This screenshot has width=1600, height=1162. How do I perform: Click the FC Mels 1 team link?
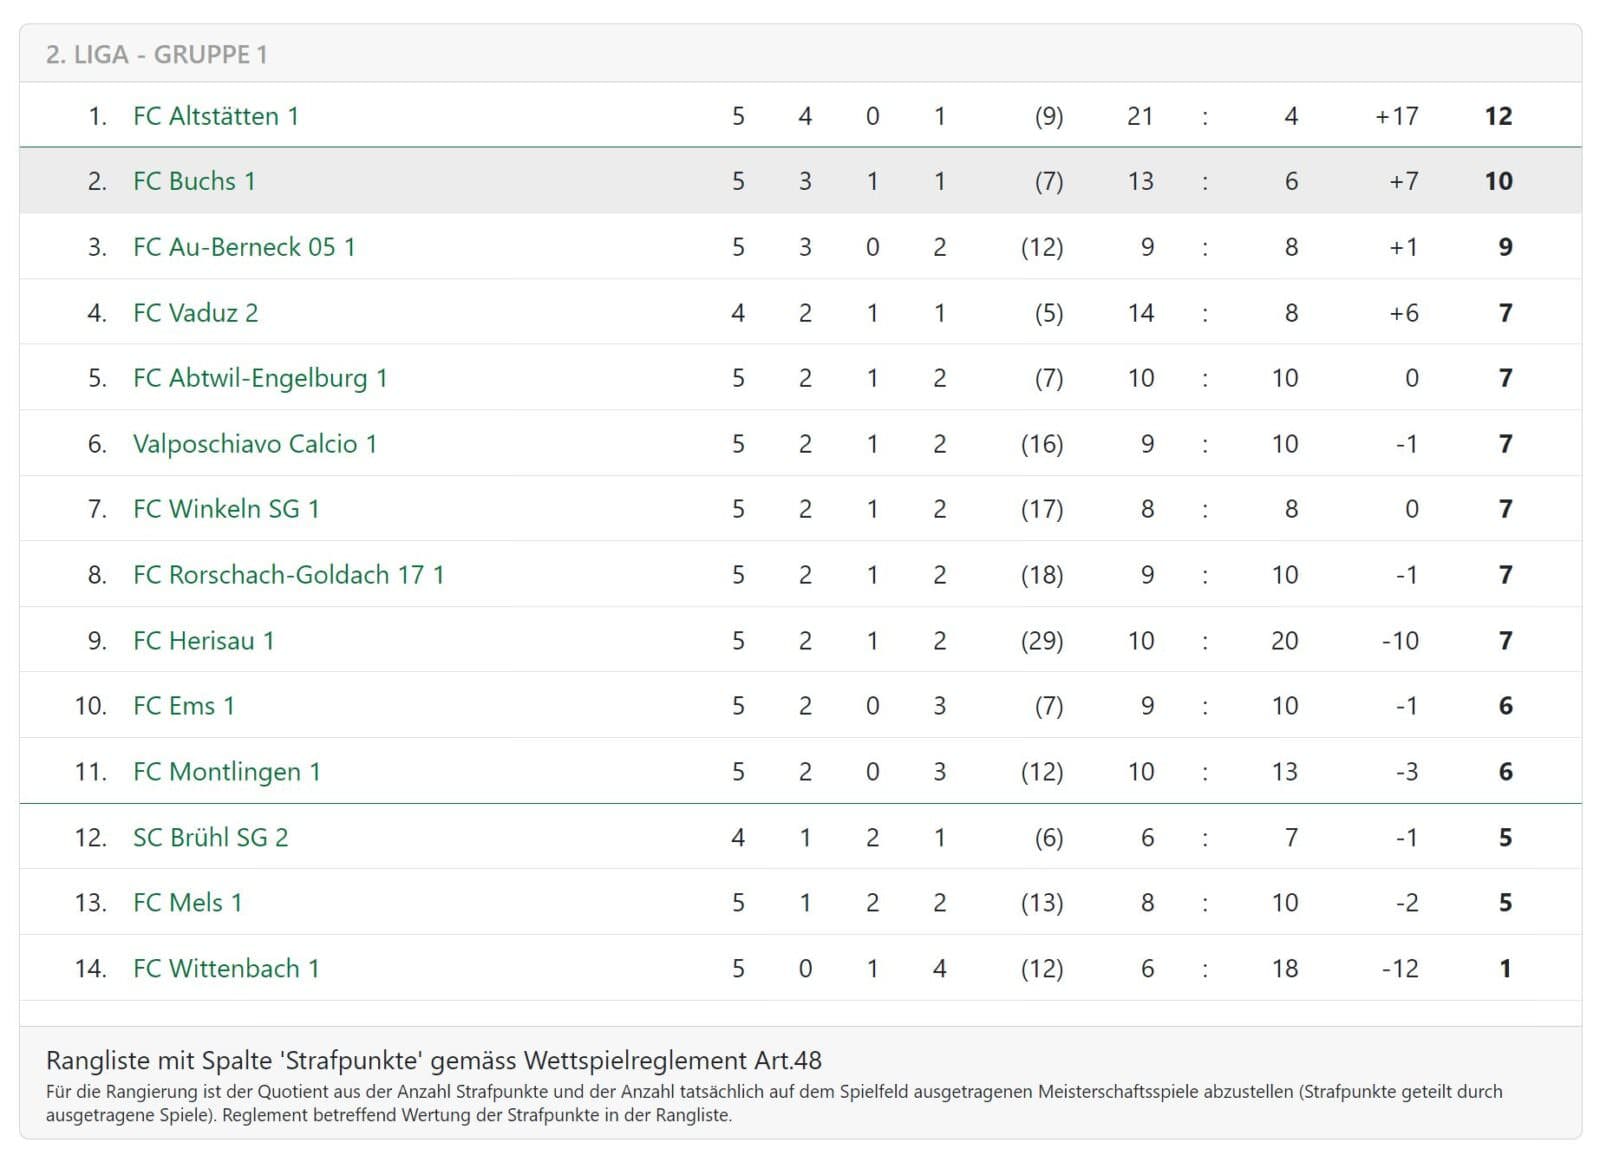tap(188, 903)
